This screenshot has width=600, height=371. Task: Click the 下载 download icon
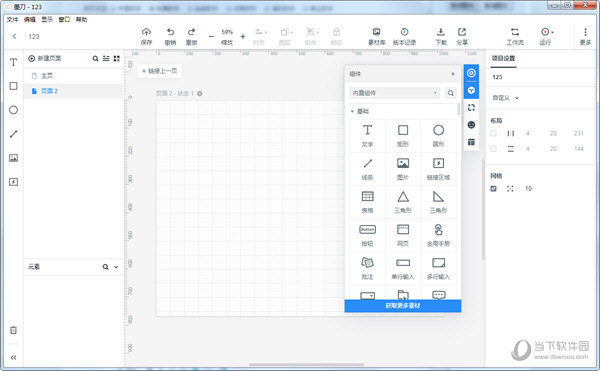click(x=441, y=32)
